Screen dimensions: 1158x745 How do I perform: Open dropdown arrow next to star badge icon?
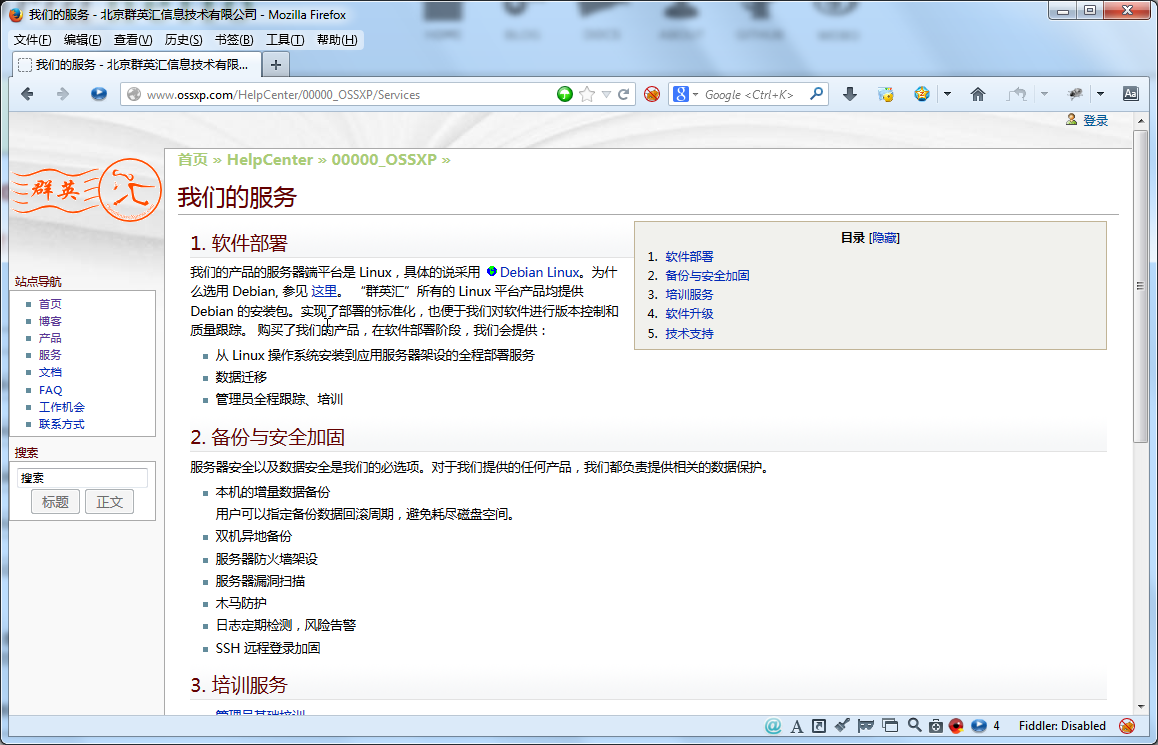click(x=948, y=95)
